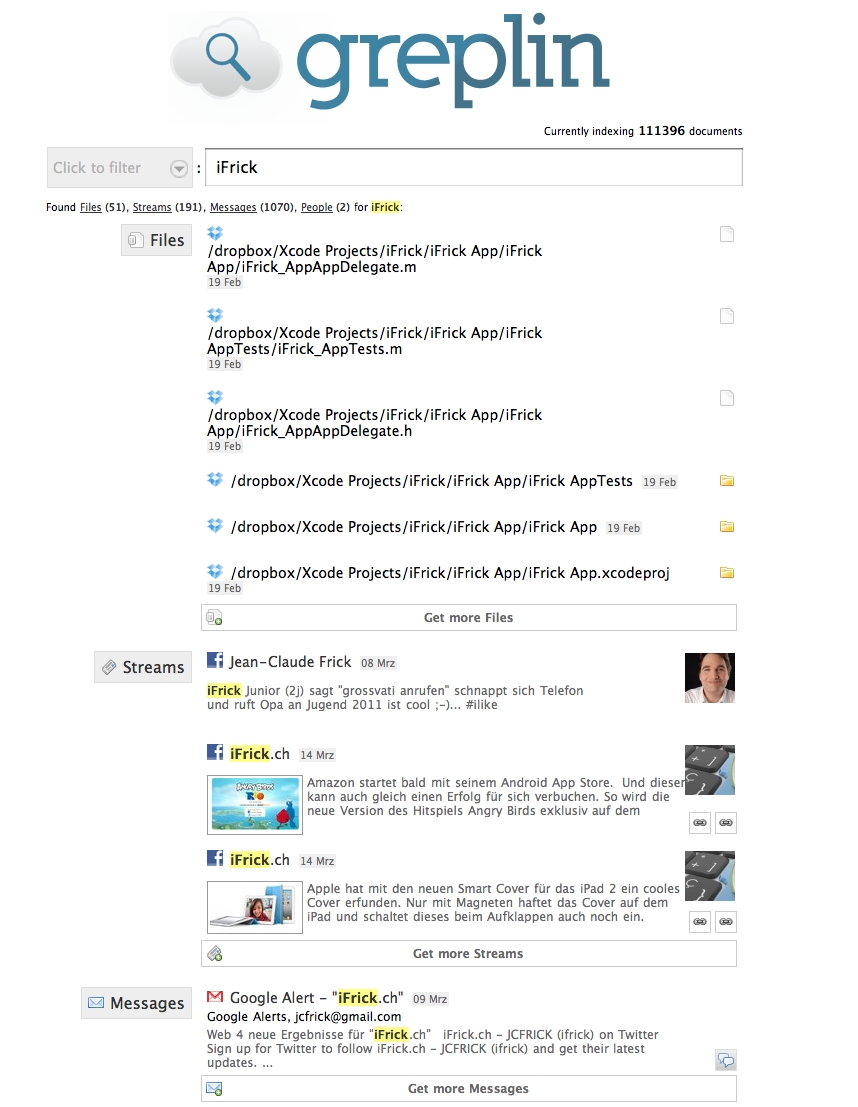Click the Dropbox icon above iFrick_AppAppDelegate.h
This screenshot has height=1107, width=858.
[x=215, y=397]
